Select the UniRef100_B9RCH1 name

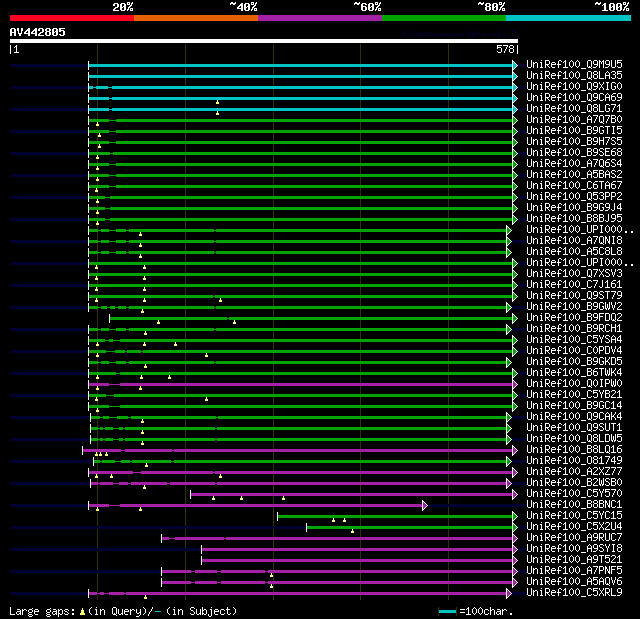pyautogui.click(x=574, y=329)
